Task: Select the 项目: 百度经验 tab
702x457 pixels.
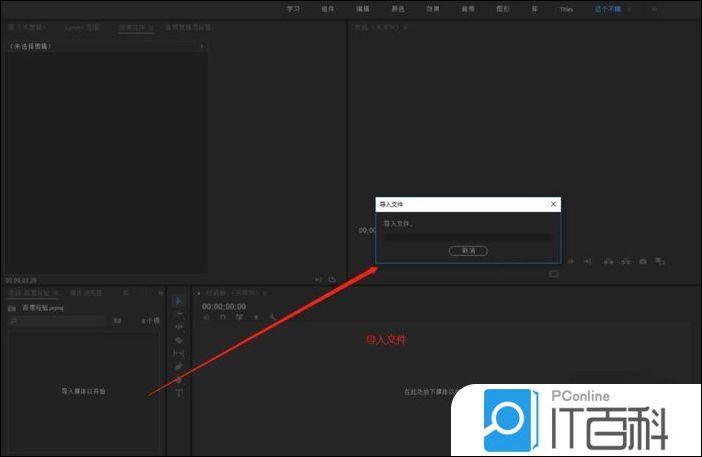Action: (x=29, y=293)
